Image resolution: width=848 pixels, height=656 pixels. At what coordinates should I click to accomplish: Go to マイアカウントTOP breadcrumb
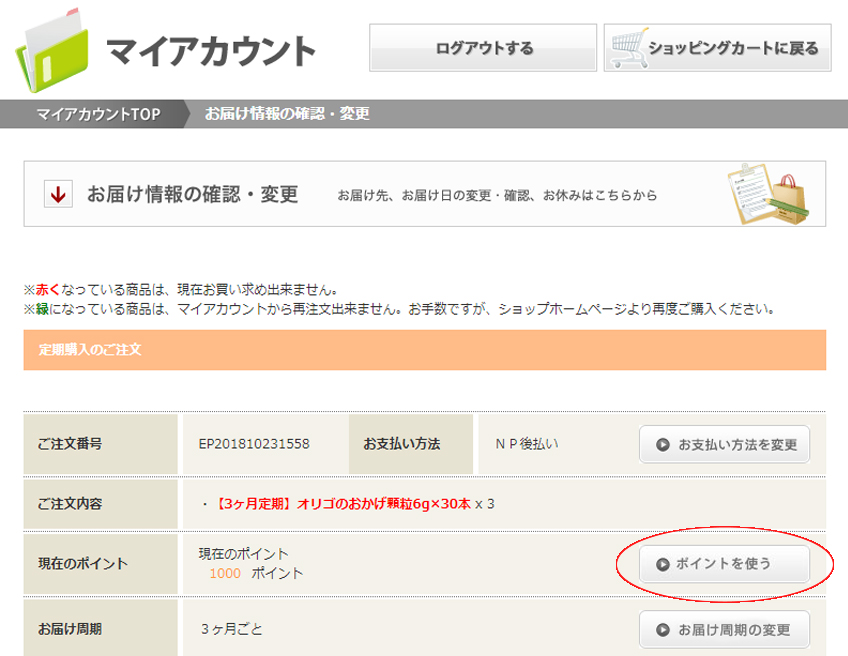coord(98,114)
